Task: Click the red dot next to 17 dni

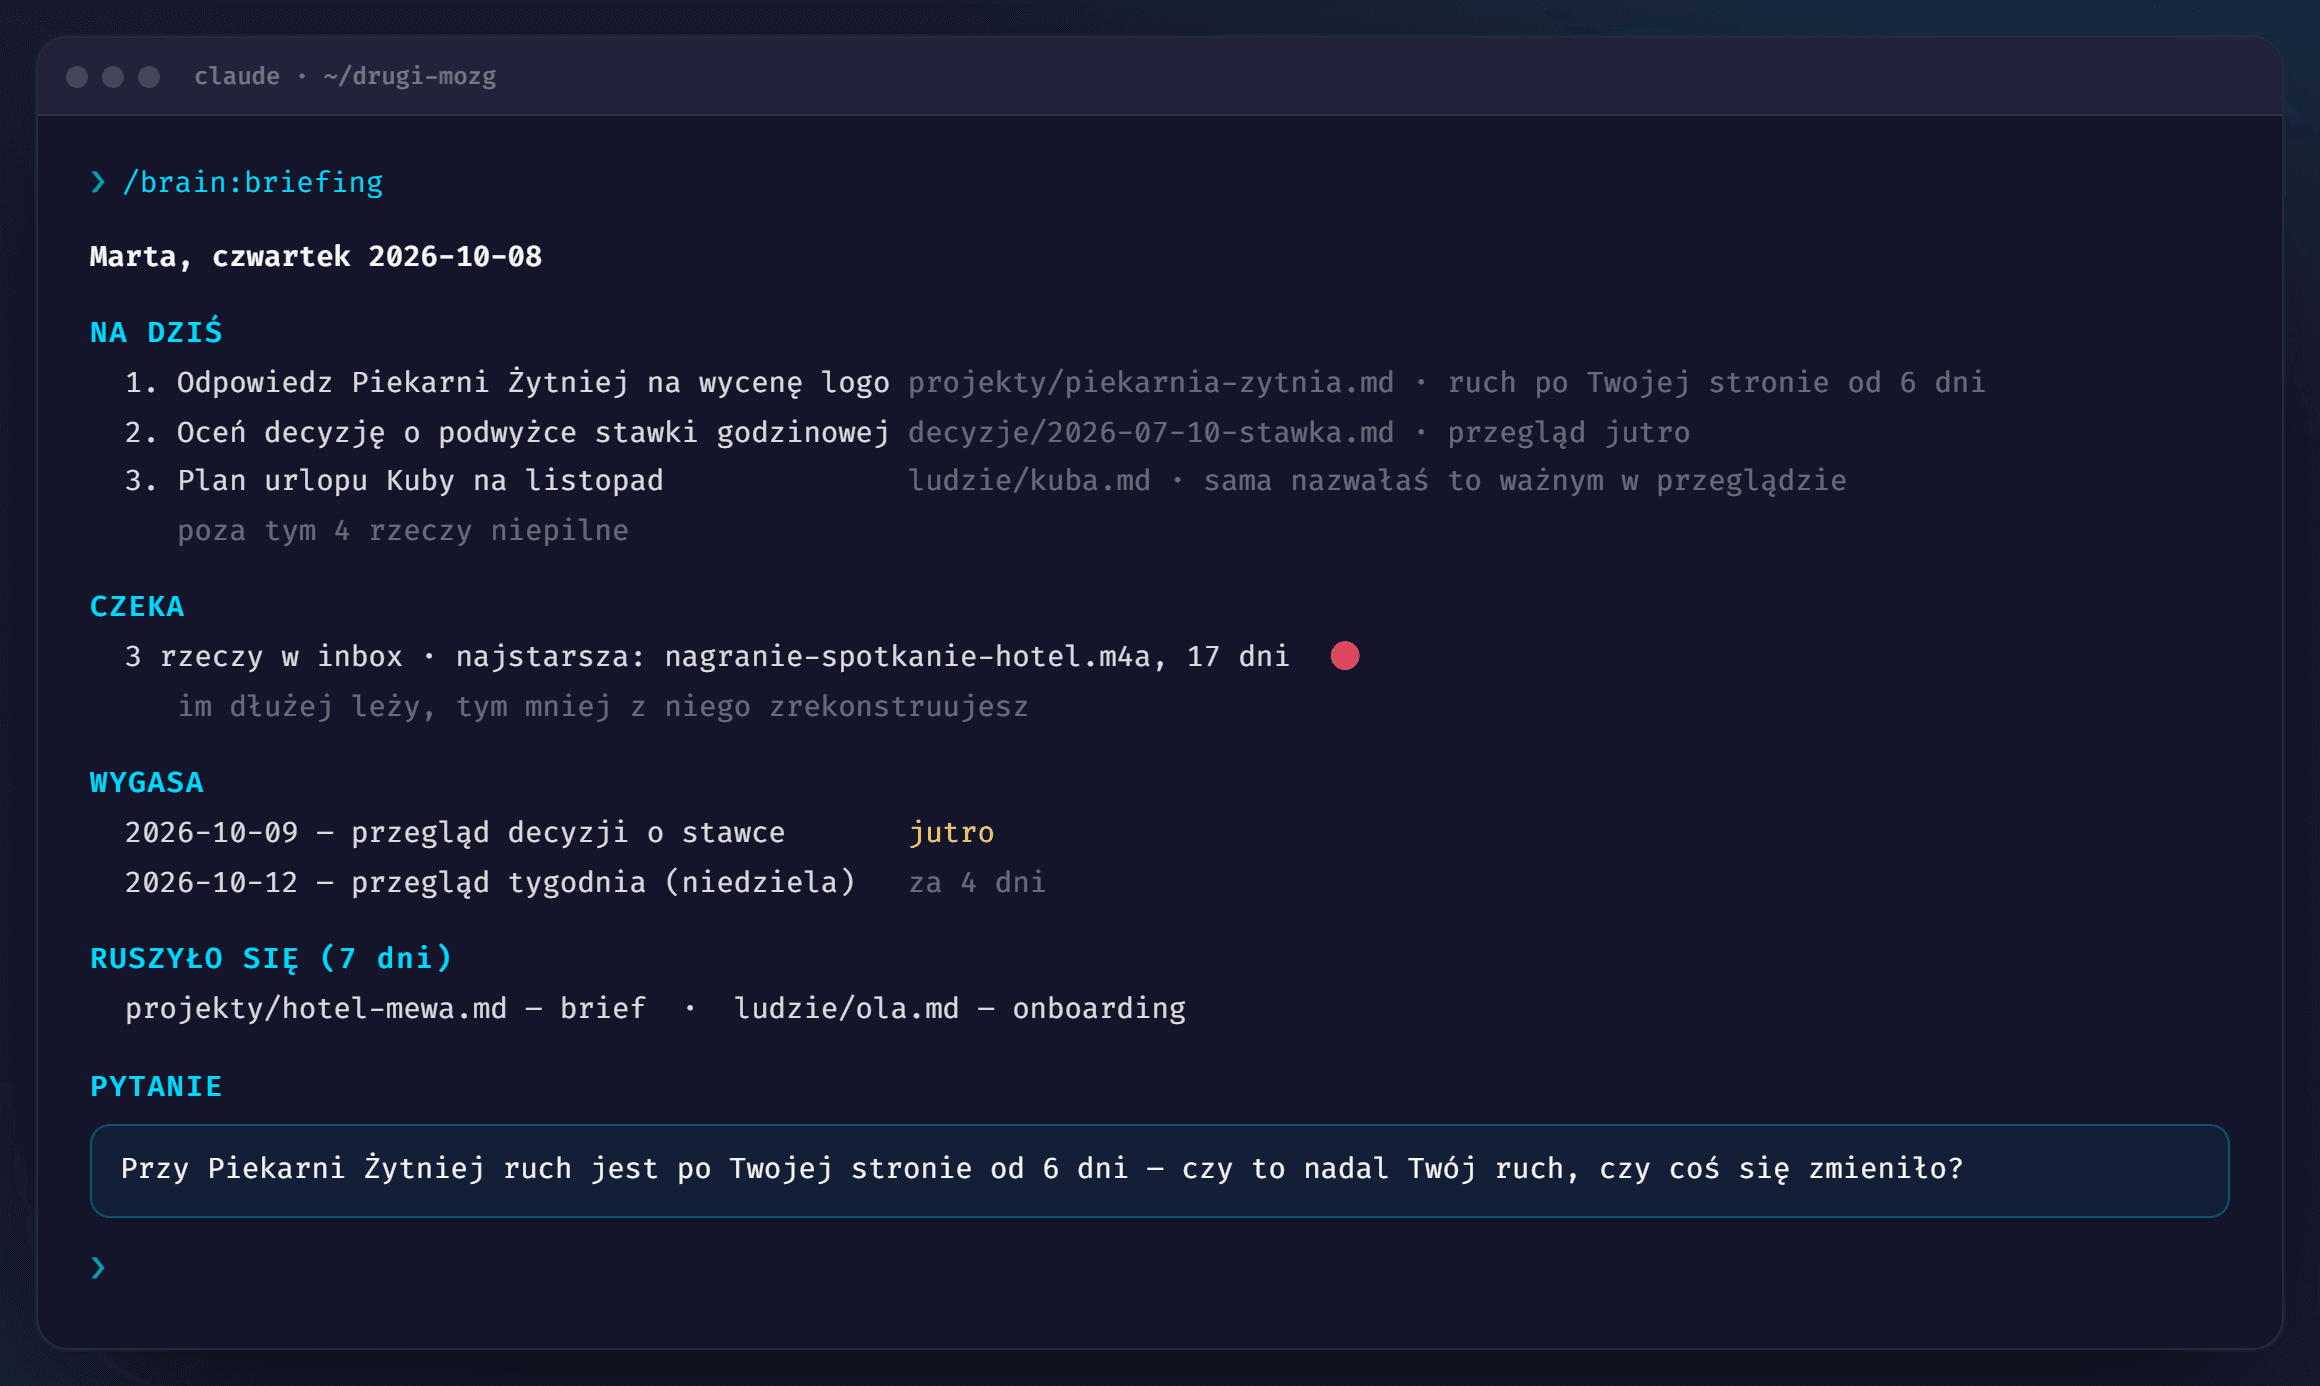Action: pos(1345,656)
